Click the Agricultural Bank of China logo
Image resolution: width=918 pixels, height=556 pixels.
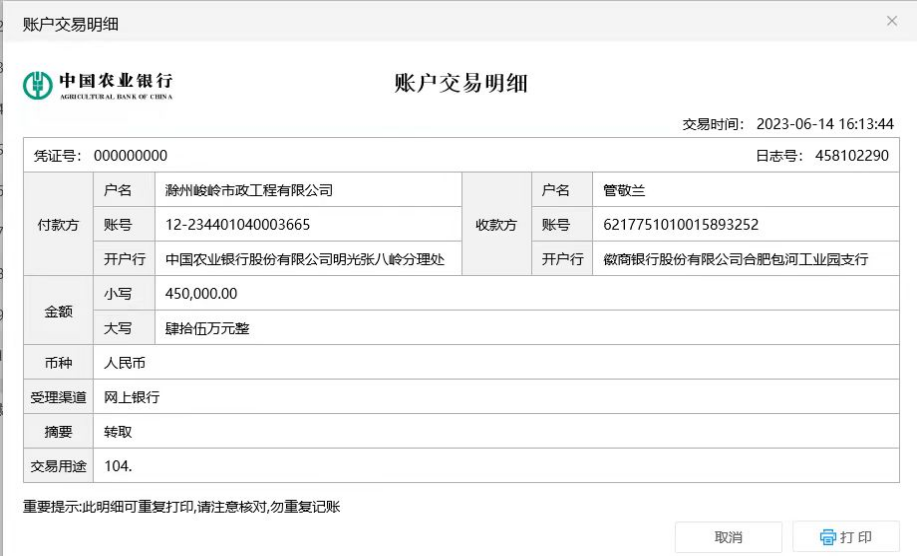point(98,85)
